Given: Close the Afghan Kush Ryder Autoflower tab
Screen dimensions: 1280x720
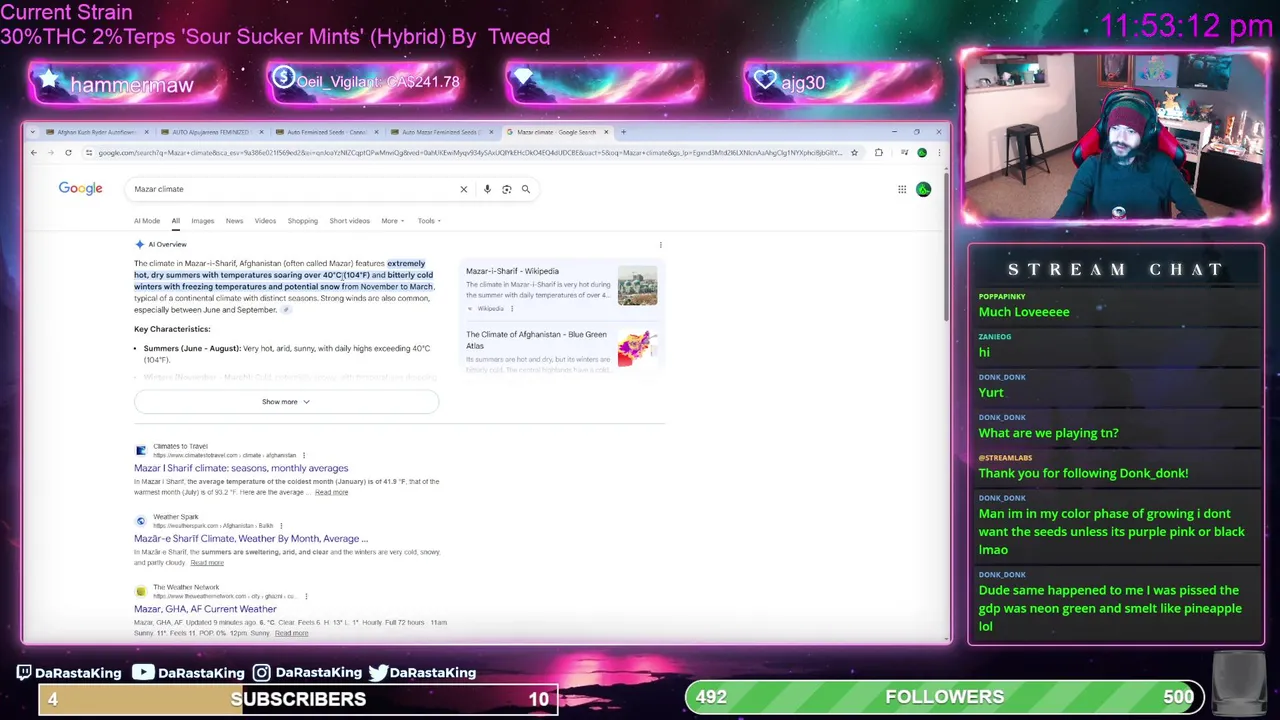Looking at the screenshot, I should coord(146,132).
